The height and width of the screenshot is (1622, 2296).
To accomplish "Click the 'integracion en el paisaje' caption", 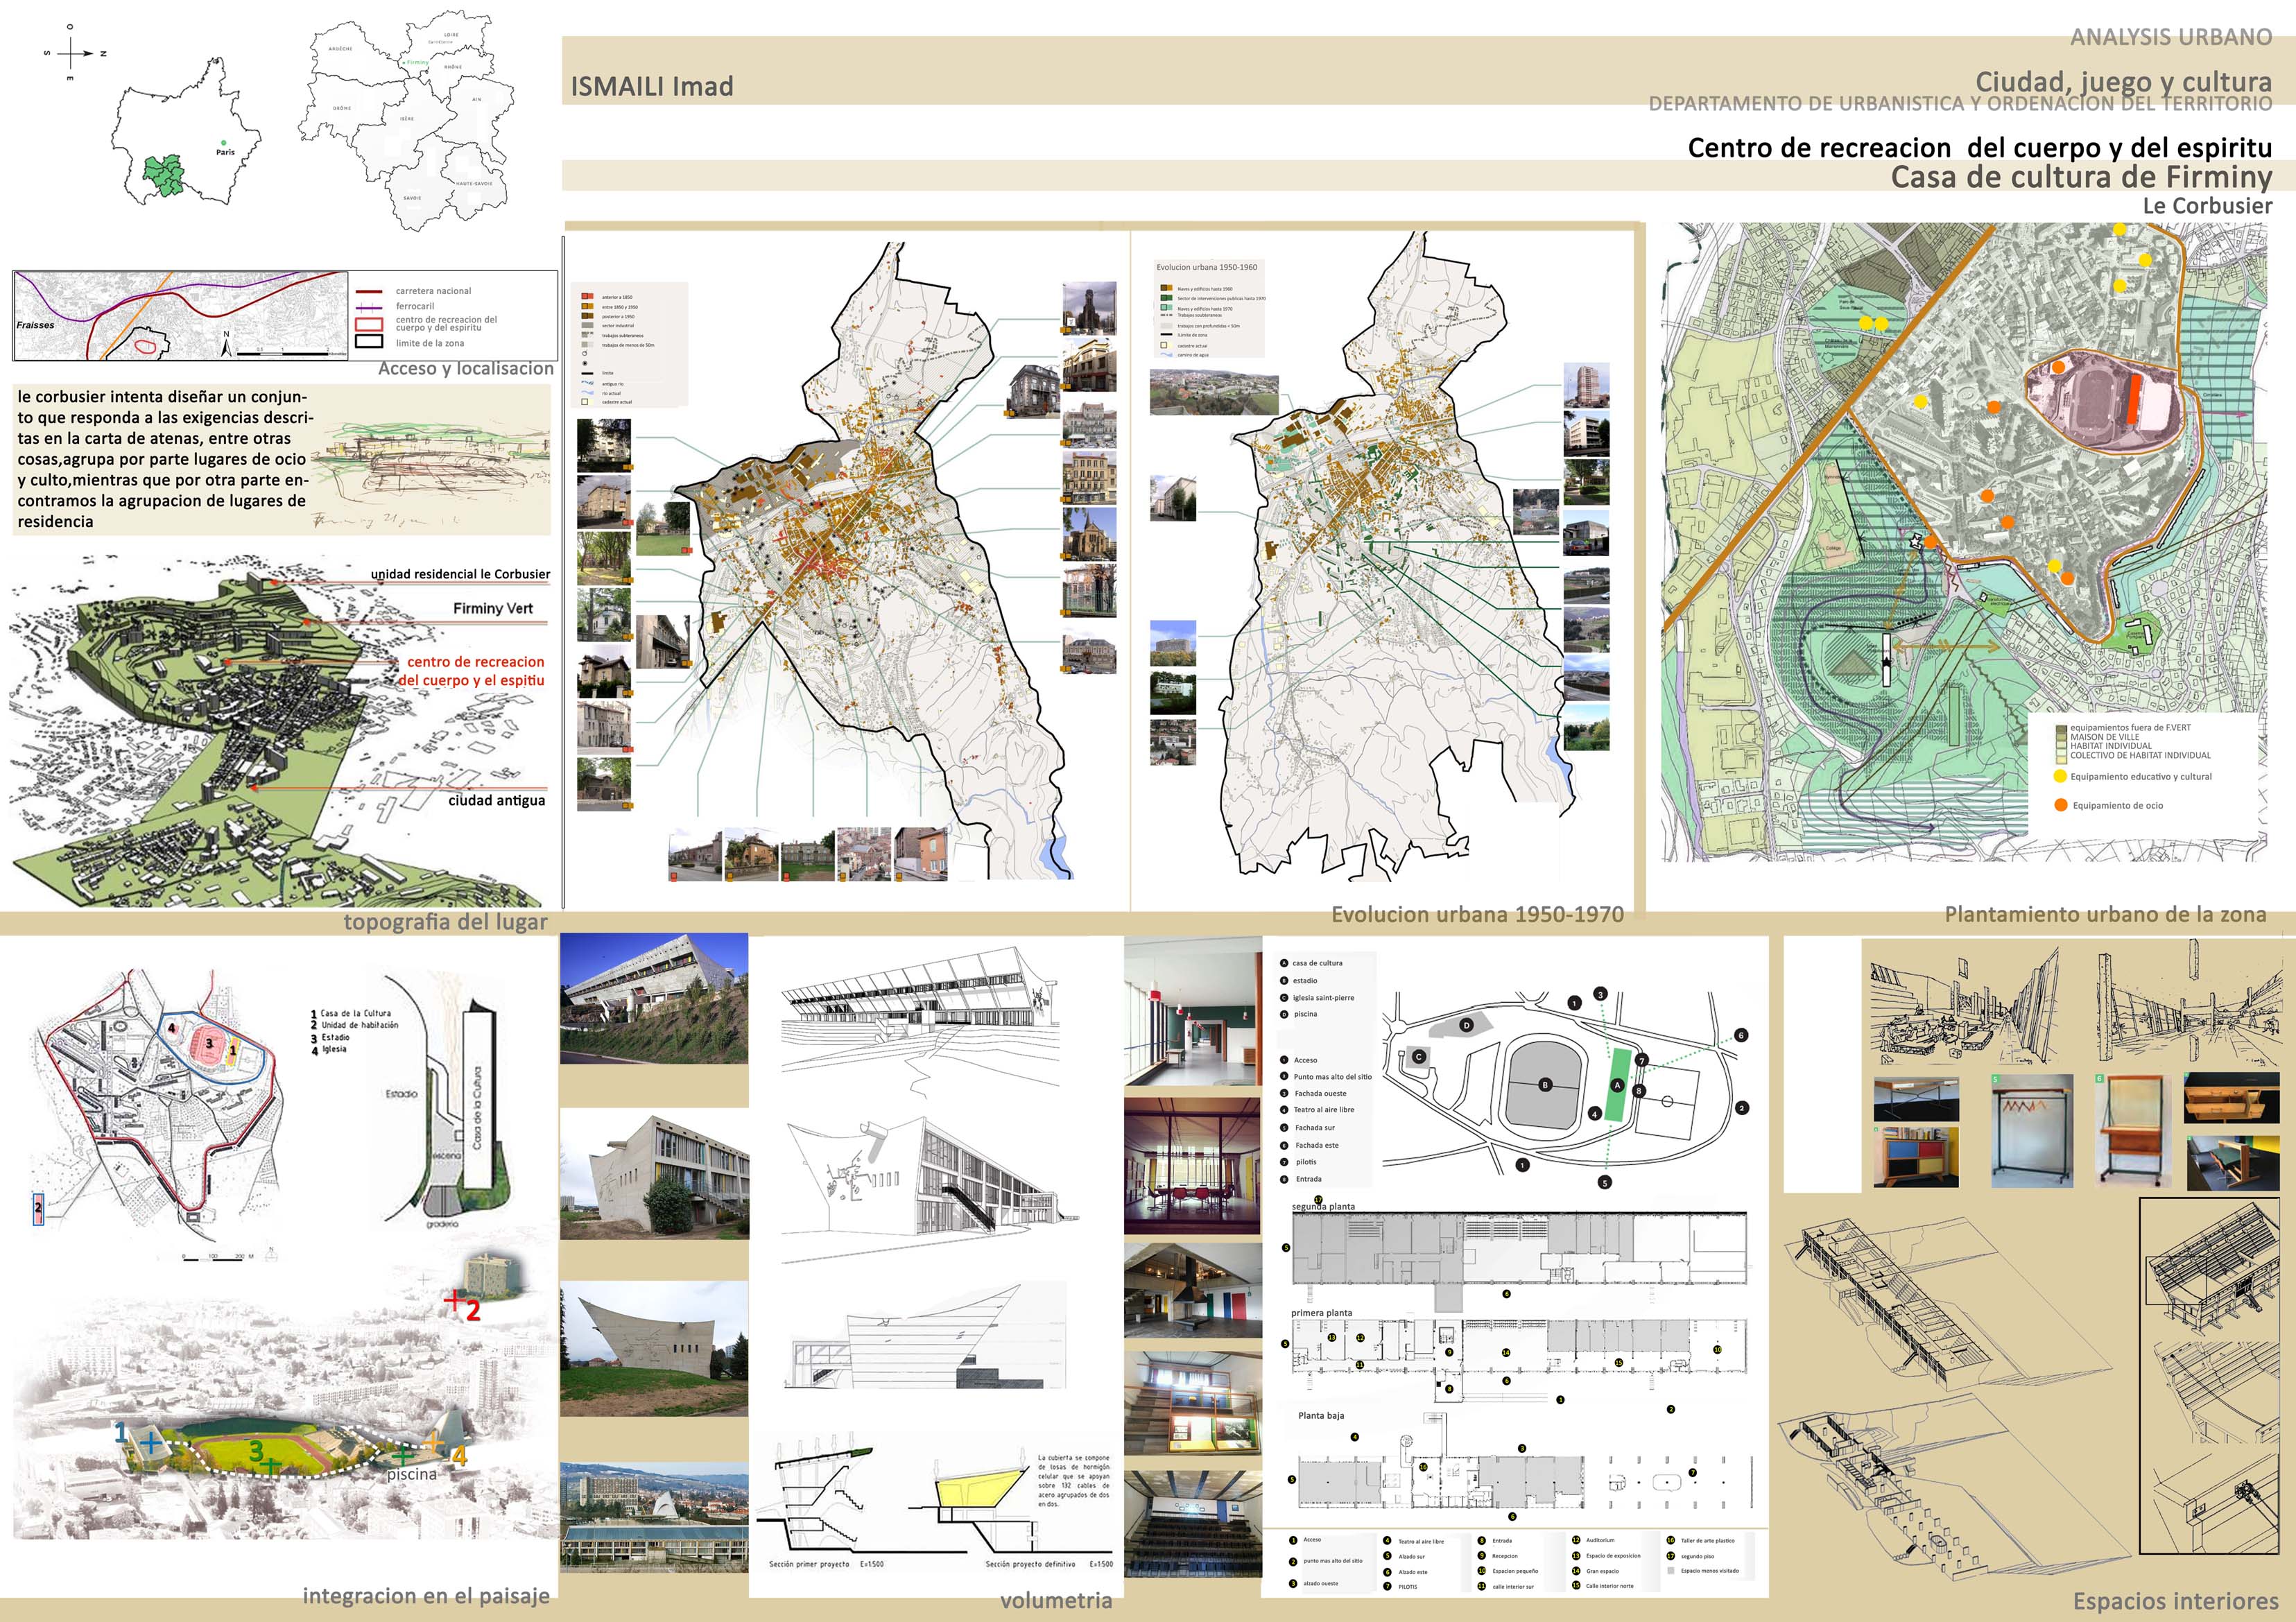I will 426,1596.
